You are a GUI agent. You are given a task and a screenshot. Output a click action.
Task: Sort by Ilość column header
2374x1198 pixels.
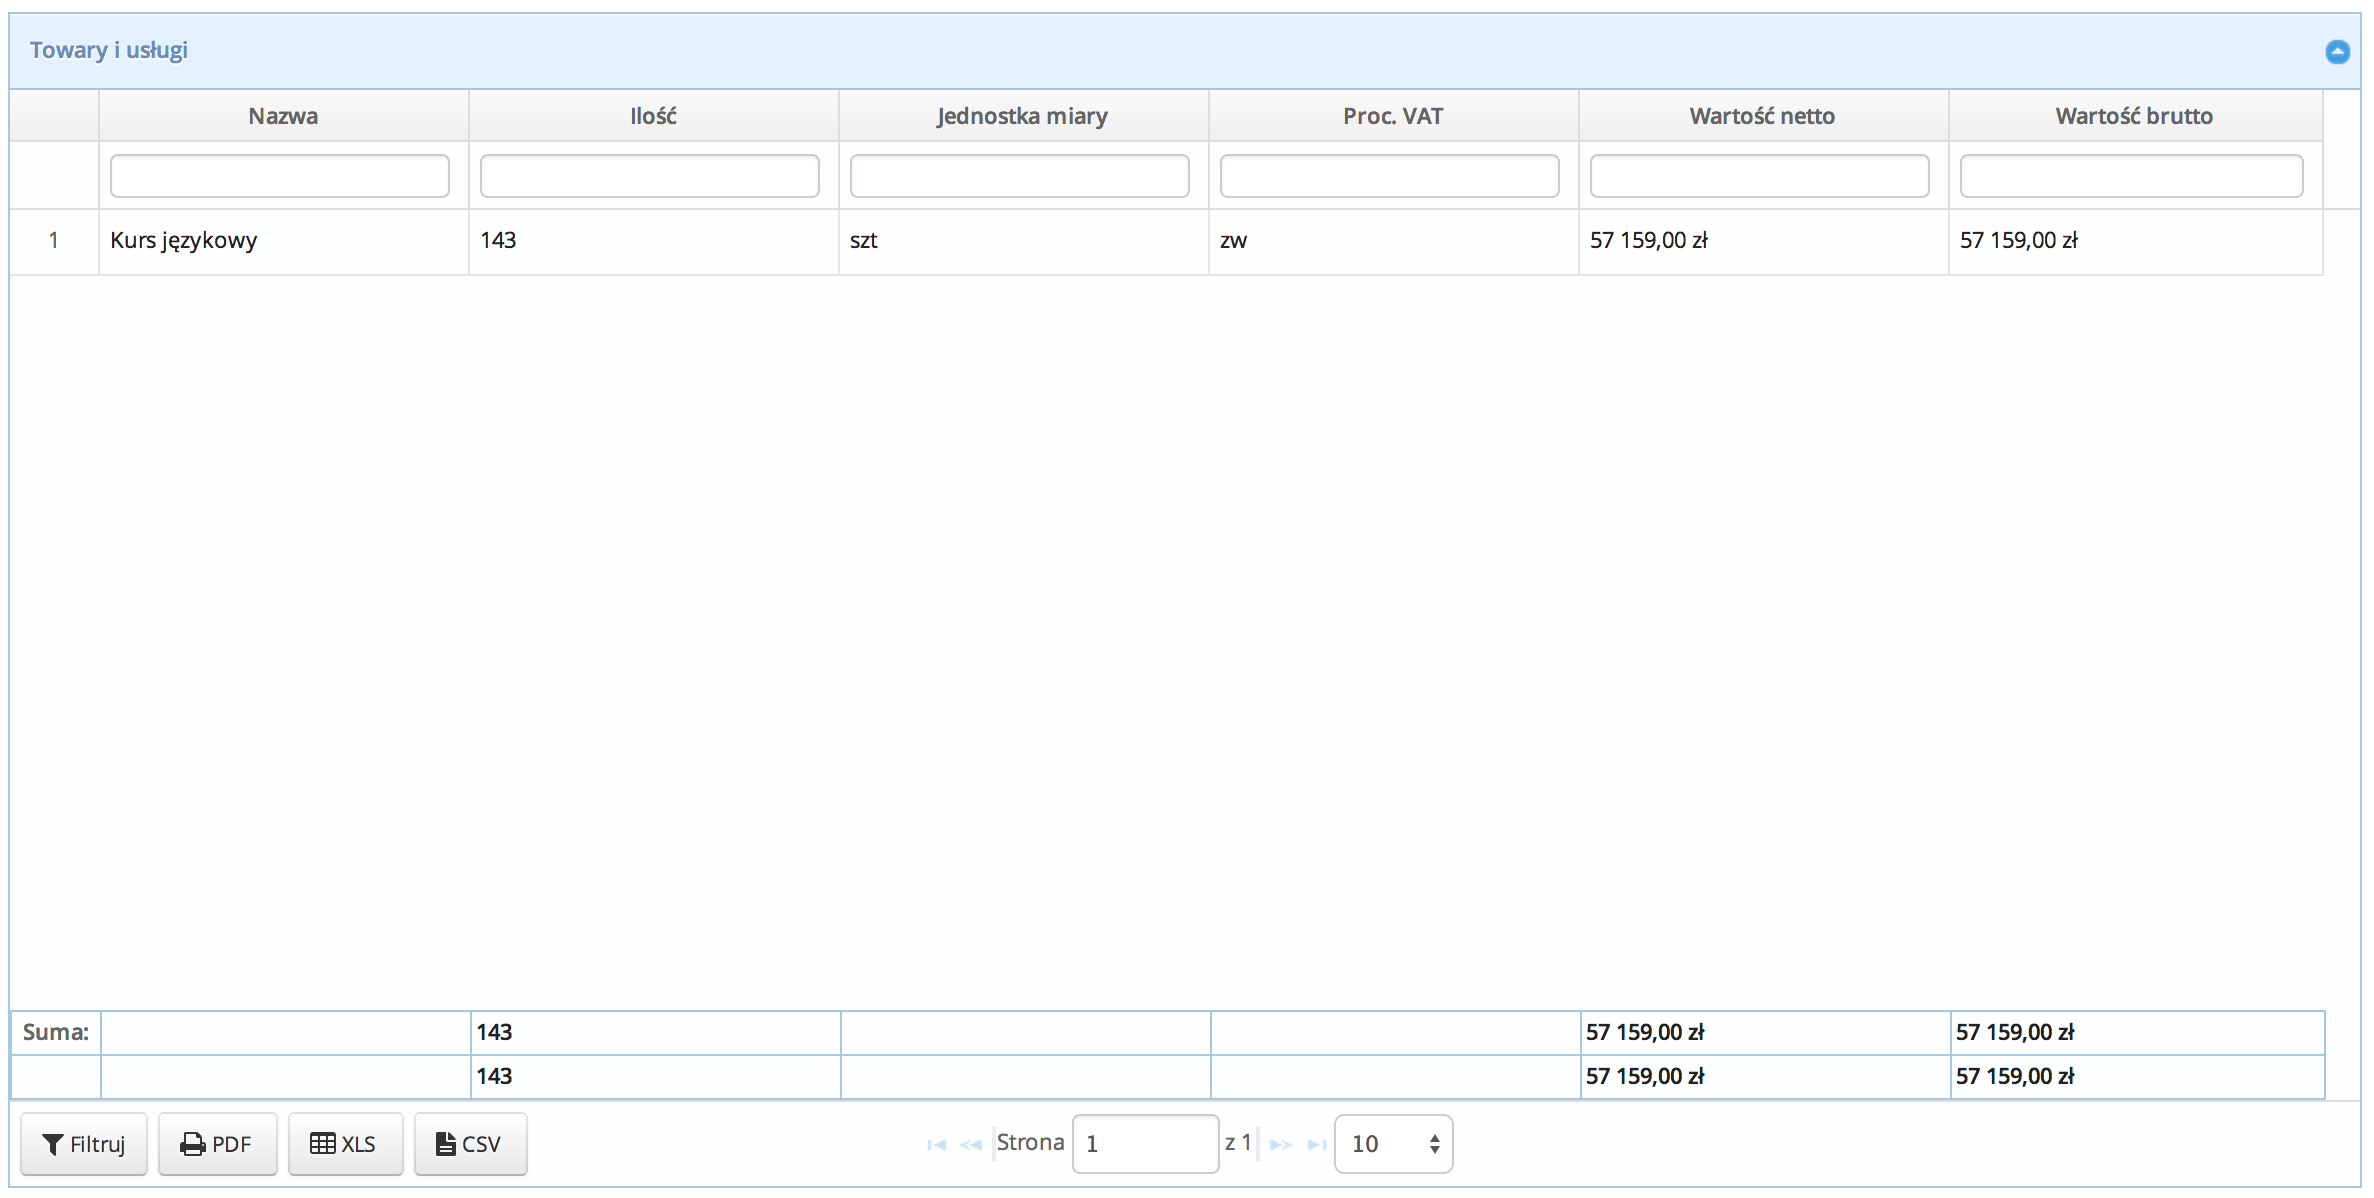[x=653, y=116]
